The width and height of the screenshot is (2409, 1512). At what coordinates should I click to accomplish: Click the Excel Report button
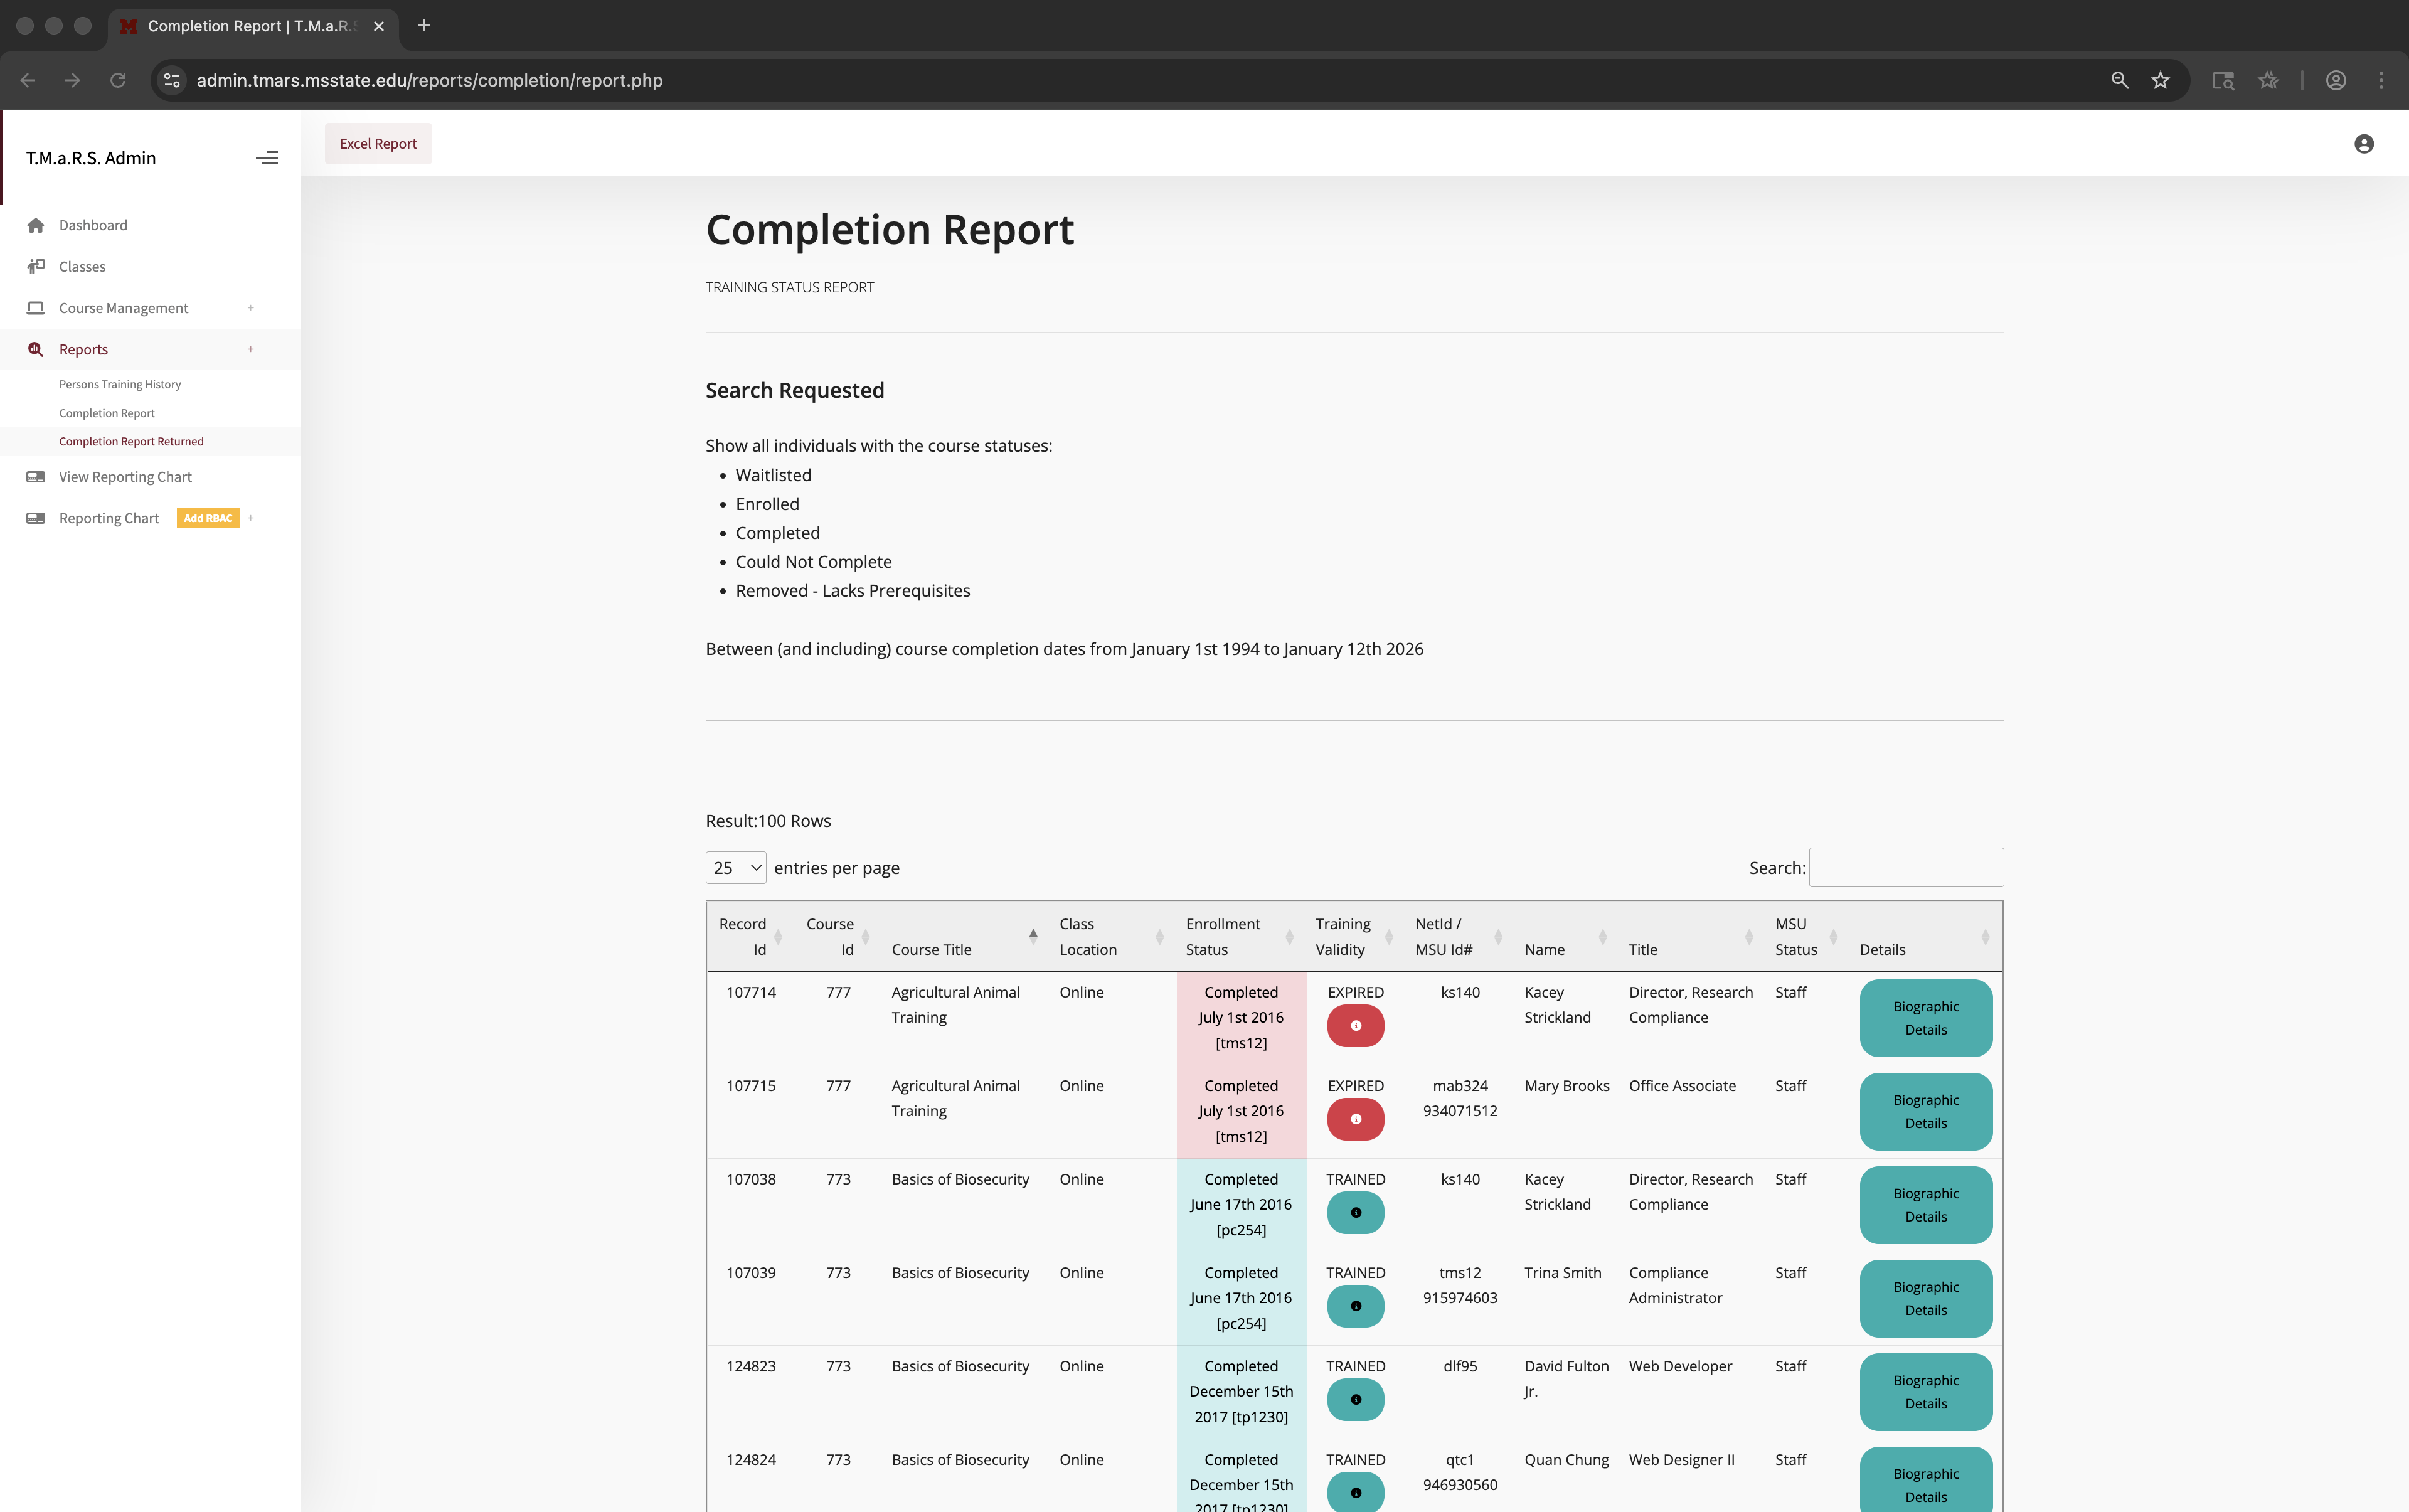[x=378, y=143]
